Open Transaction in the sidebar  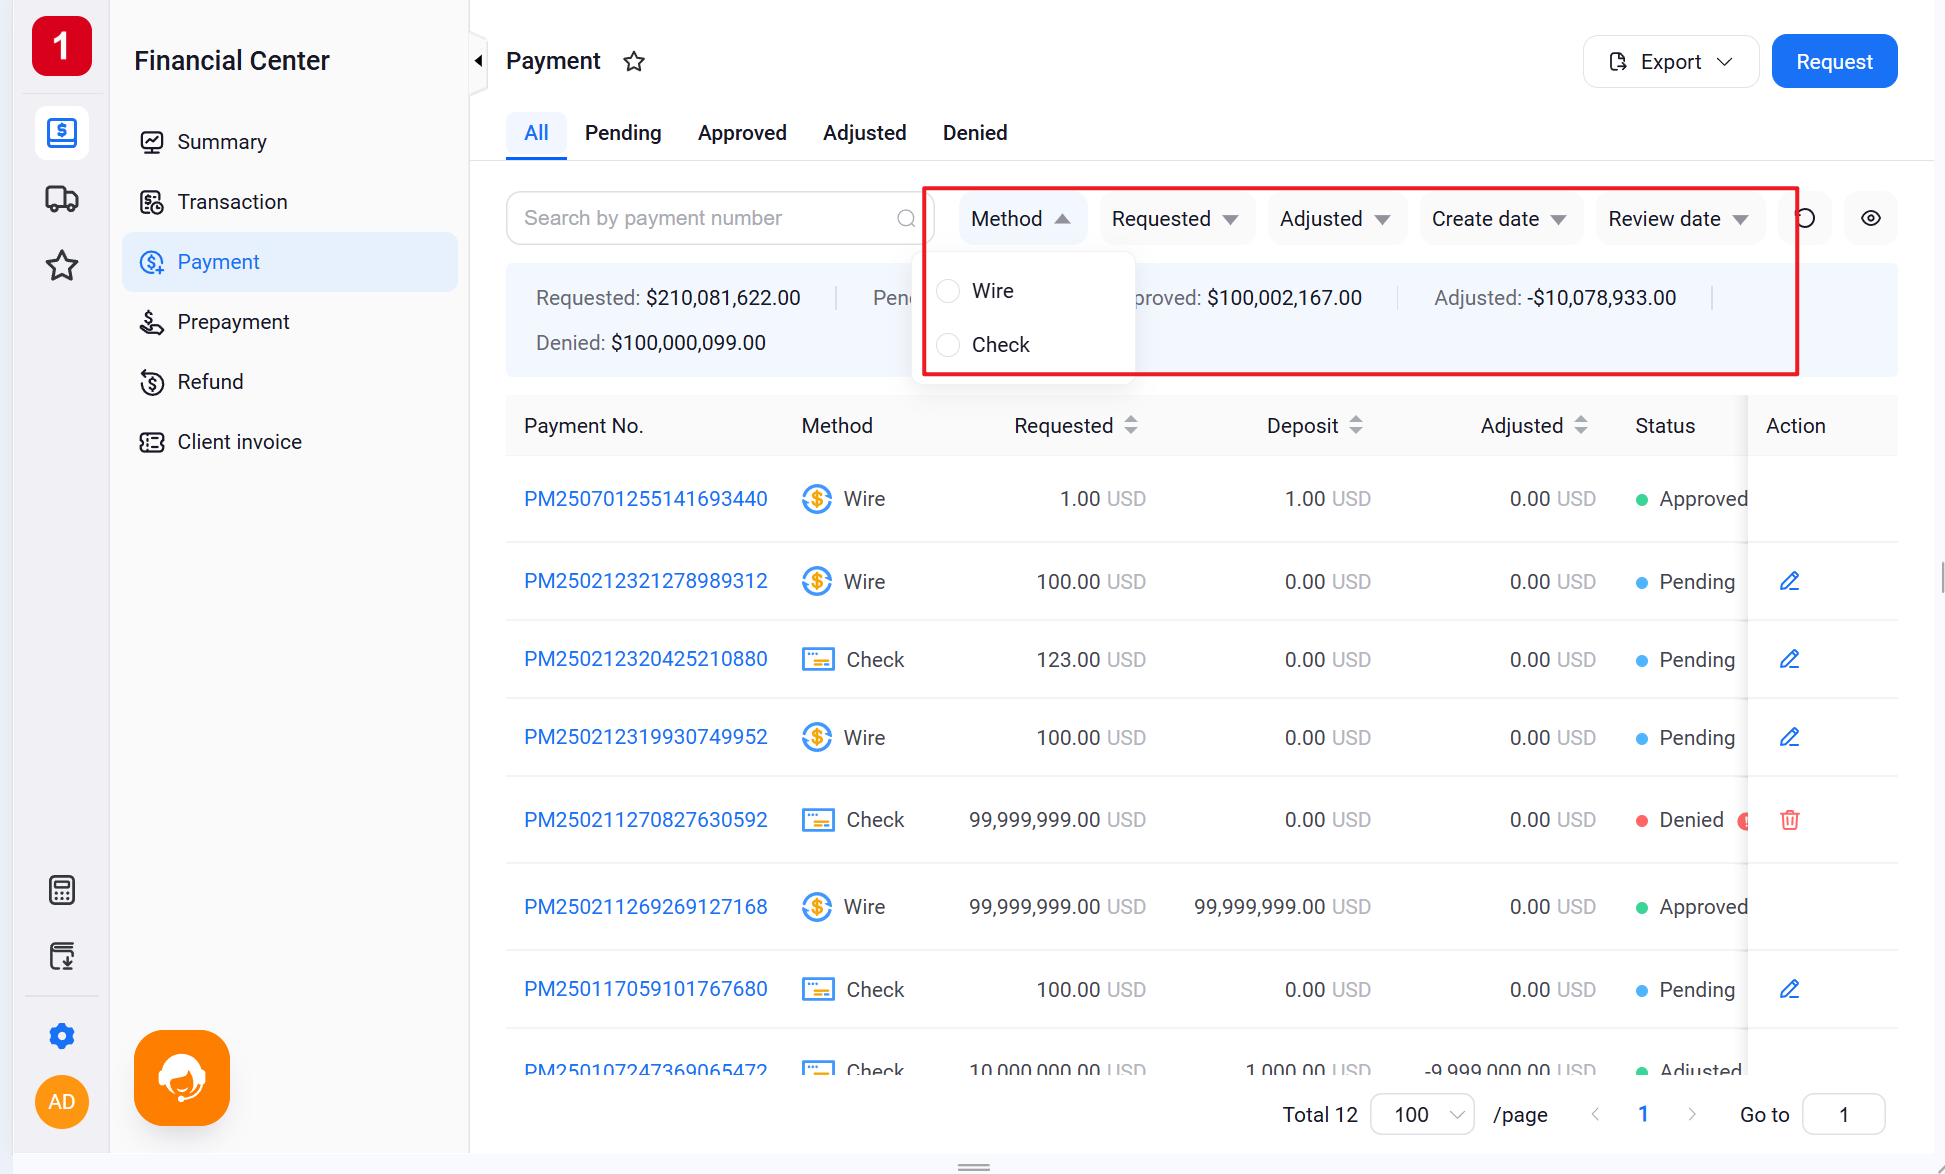(x=290, y=202)
